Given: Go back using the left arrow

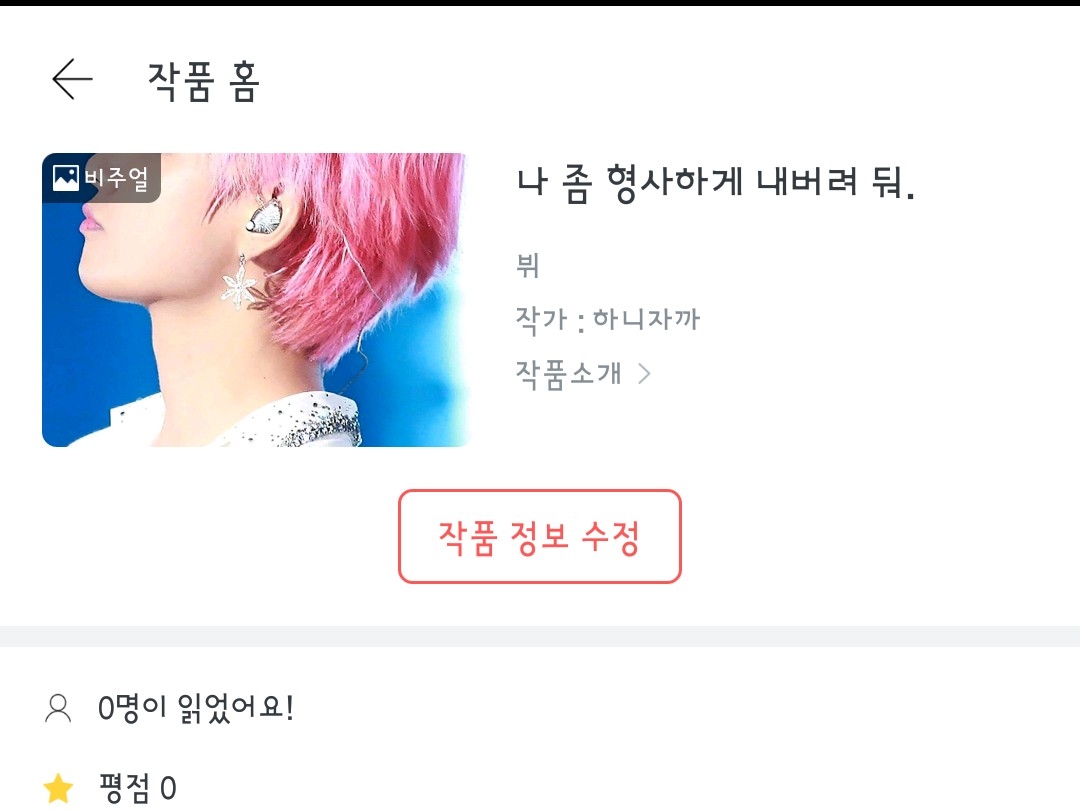Looking at the screenshot, I should click(x=72, y=79).
